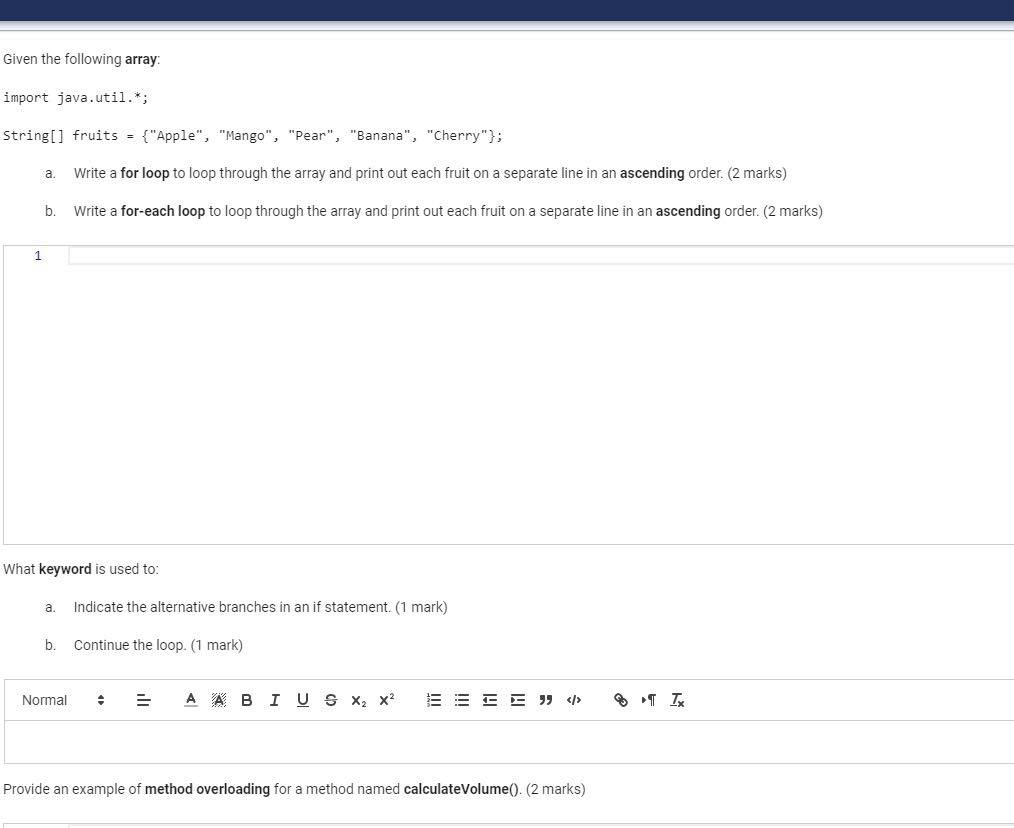
Task: Apply blockquote formatting
Action: pos(545,700)
